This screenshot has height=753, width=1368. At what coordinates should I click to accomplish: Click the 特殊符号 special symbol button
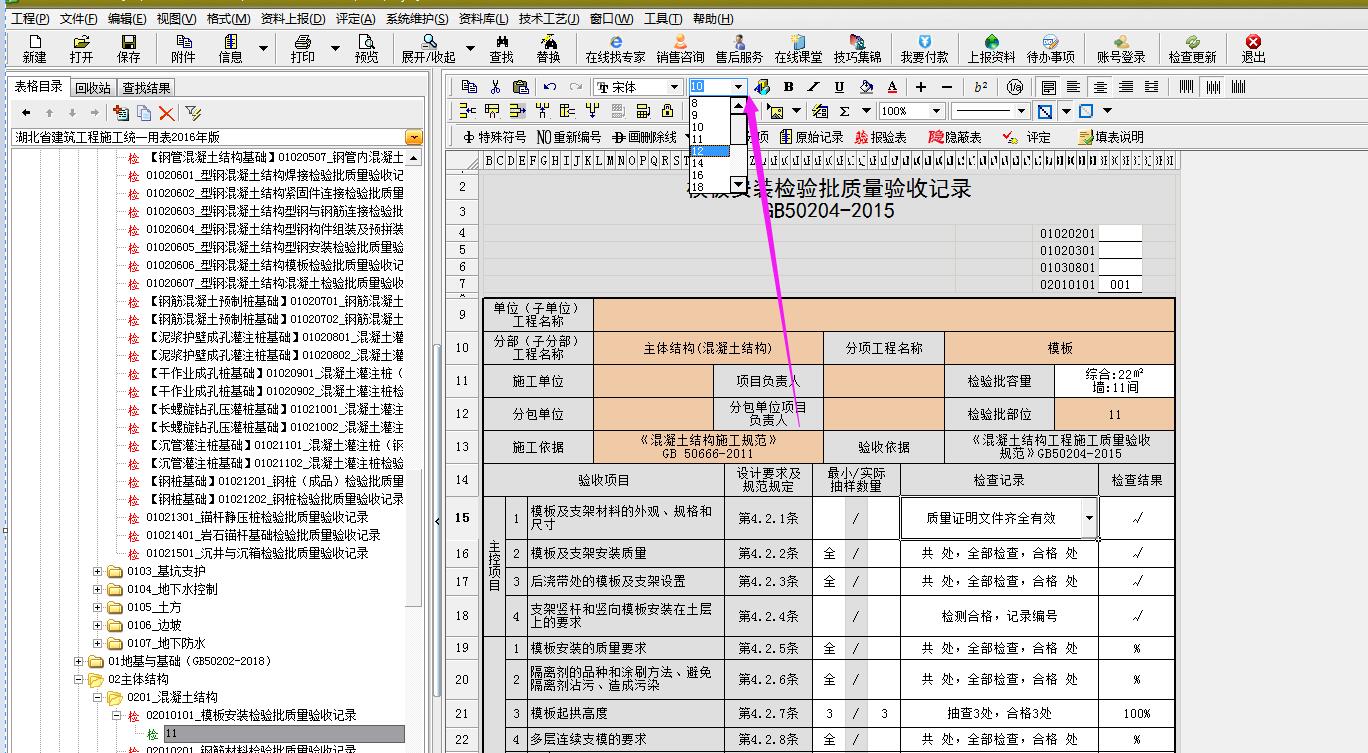pyautogui.click(x=495, y=137)
